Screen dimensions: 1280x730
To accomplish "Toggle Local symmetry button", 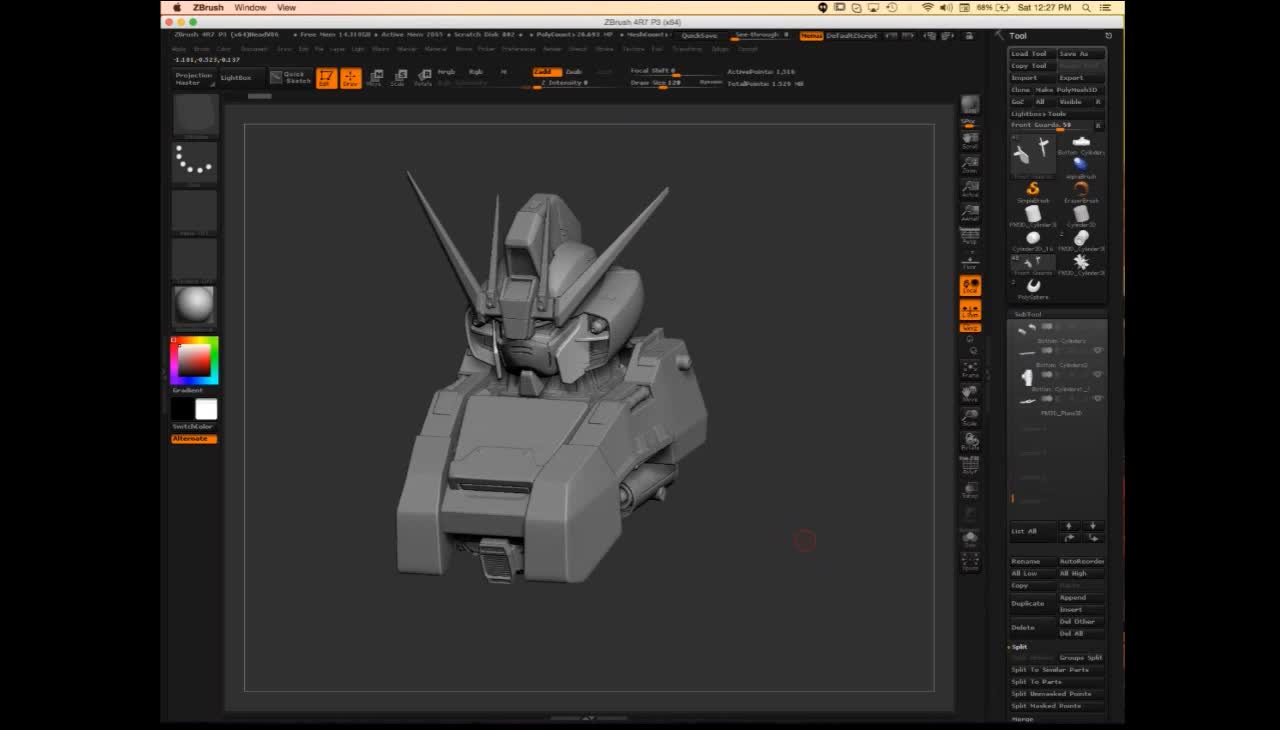I will [970, 286].
